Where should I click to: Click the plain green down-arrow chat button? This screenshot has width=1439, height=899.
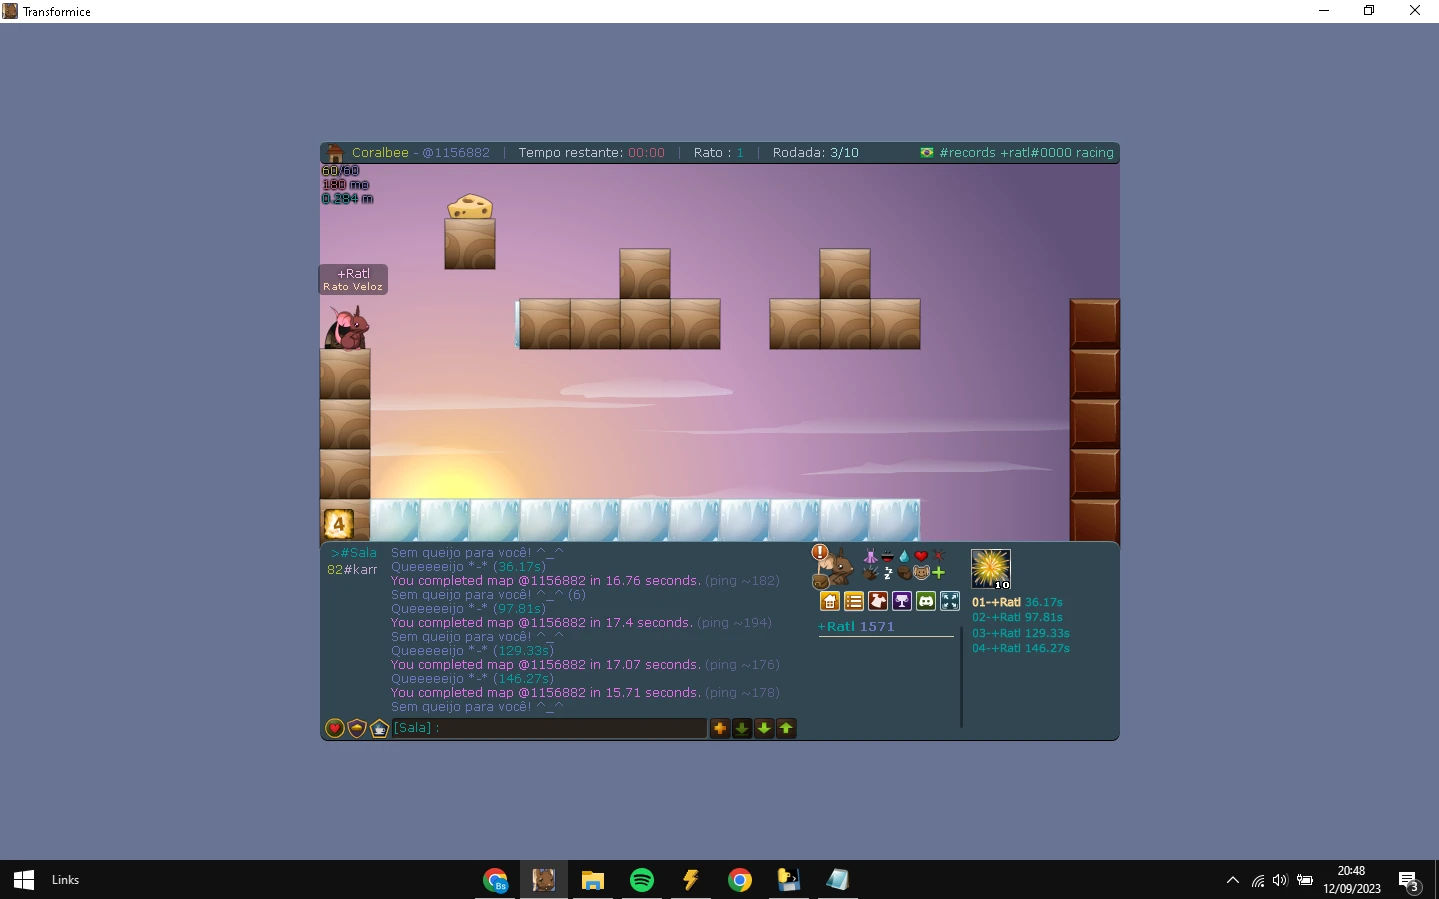(x=764, y=728)
